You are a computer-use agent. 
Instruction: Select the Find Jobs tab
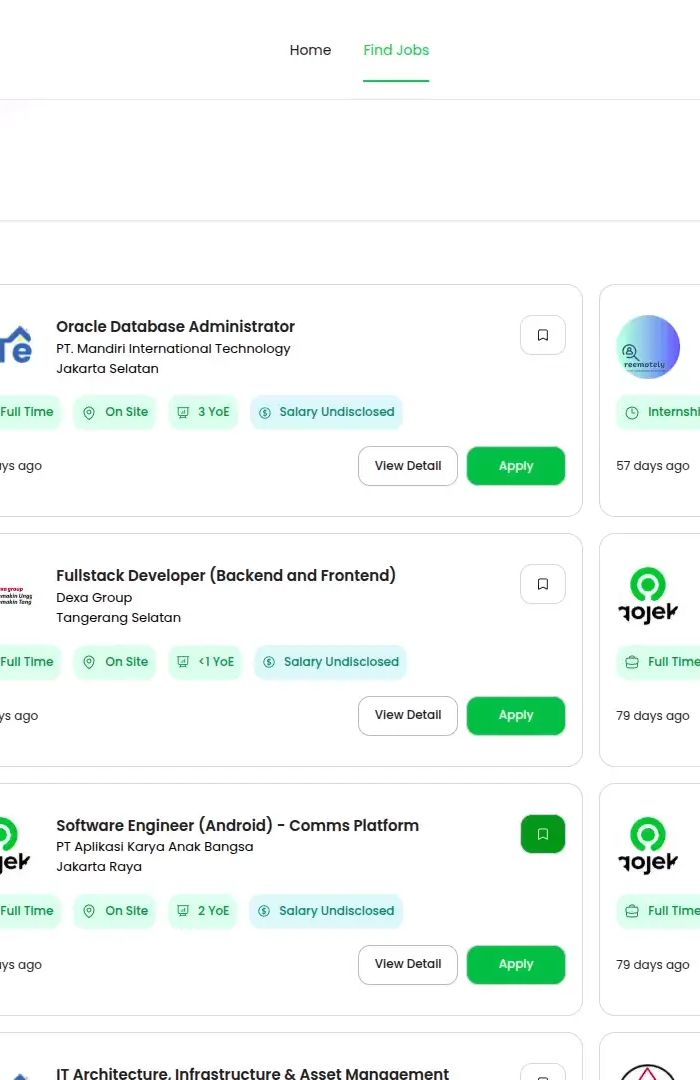click(x=396, y=50)
